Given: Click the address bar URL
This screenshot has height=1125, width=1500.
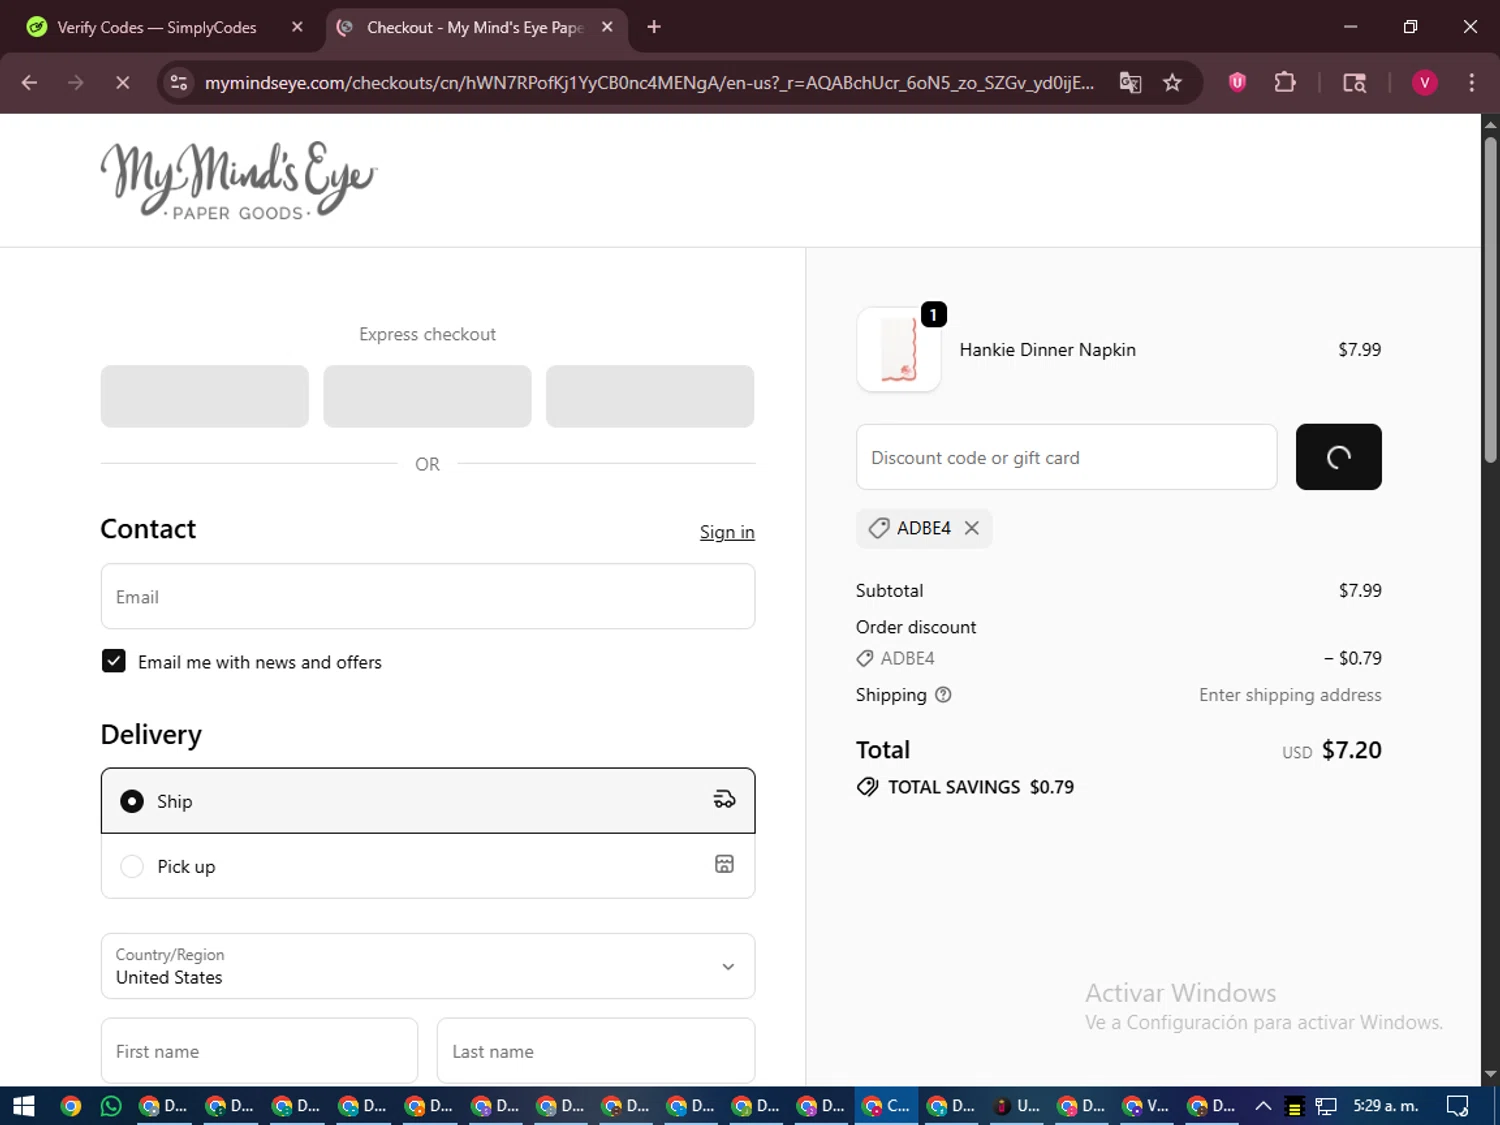Looking at the screenshot, I should click(649, 83).
